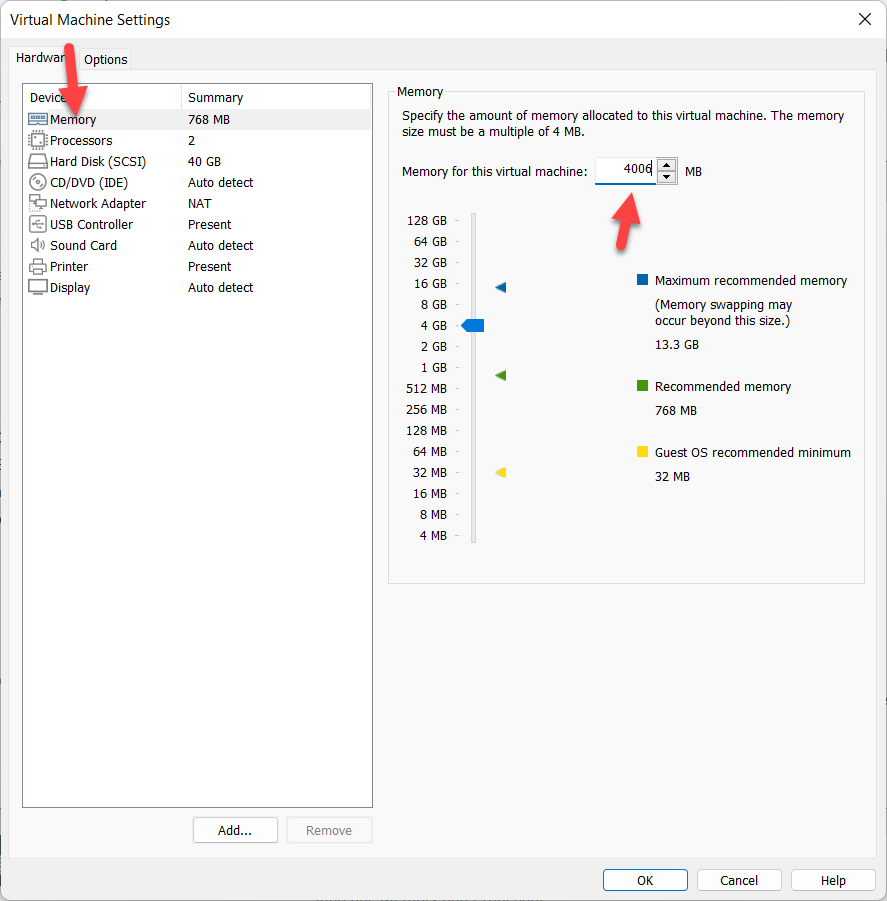
Task: Select the Sound Card speaker icon
Action: pyautogui.click(x=38, y=246)
